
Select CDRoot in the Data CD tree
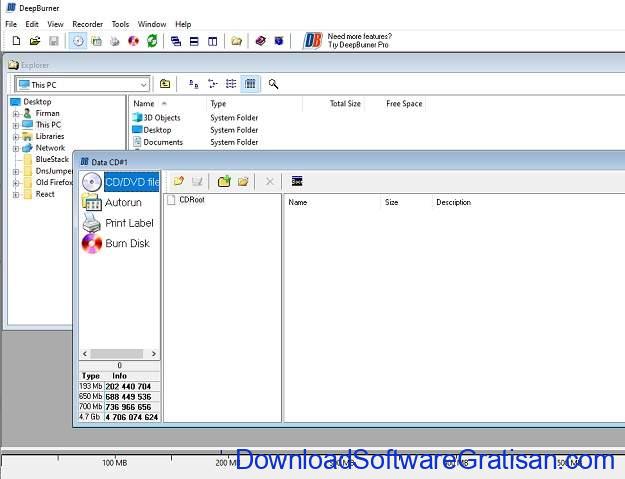click(x=192, y=200)
